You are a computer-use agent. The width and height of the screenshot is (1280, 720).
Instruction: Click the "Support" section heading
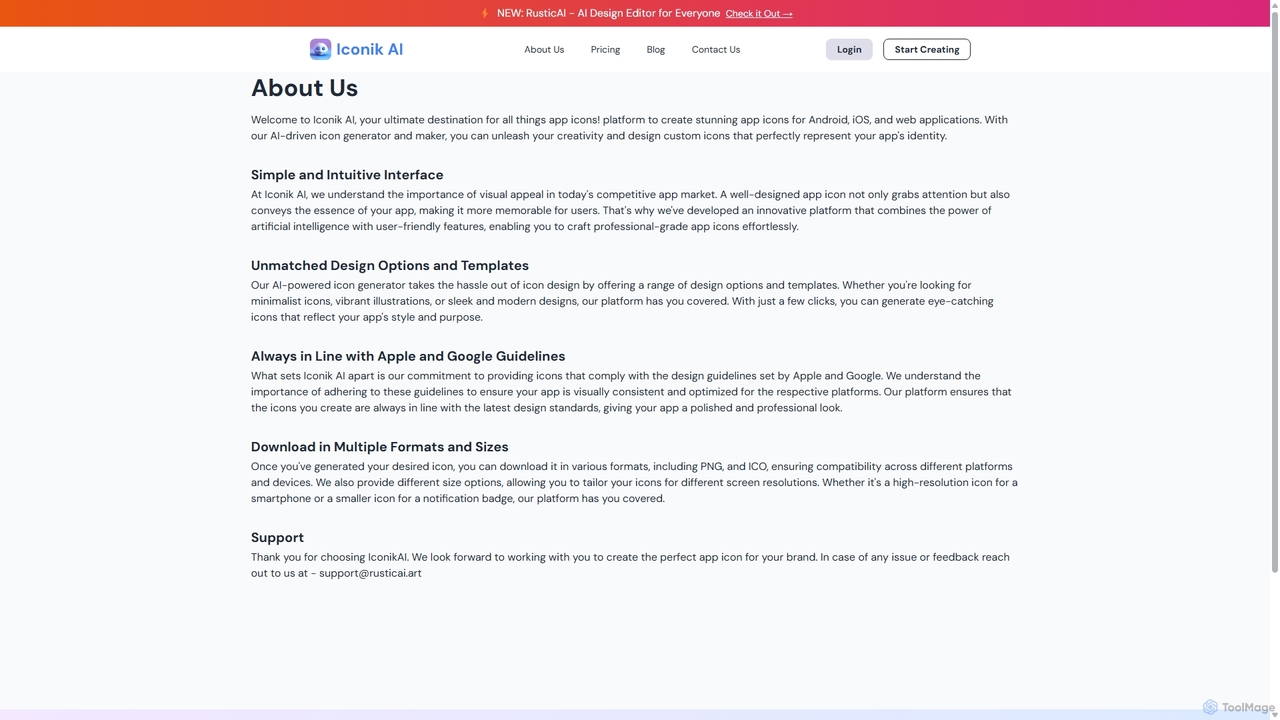tap(277, 538)
